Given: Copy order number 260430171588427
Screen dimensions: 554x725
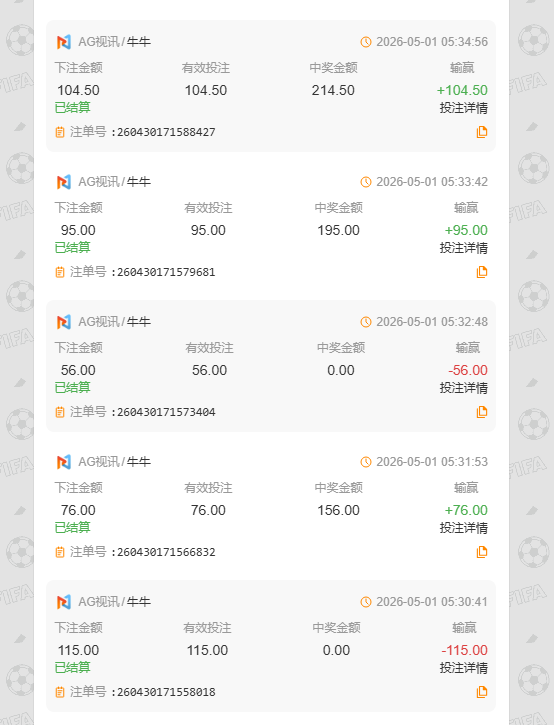Looking at the screenshot, I should tap(482, 132).
